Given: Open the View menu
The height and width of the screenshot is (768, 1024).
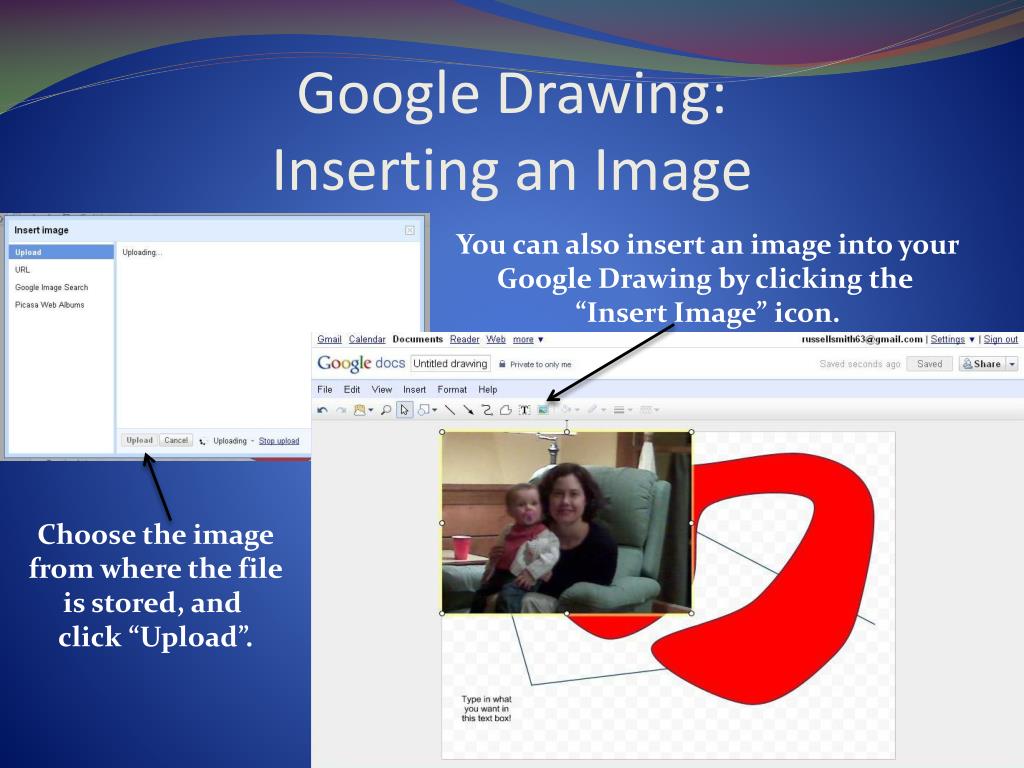Looking at the screenshot, I should click(381, 389).
